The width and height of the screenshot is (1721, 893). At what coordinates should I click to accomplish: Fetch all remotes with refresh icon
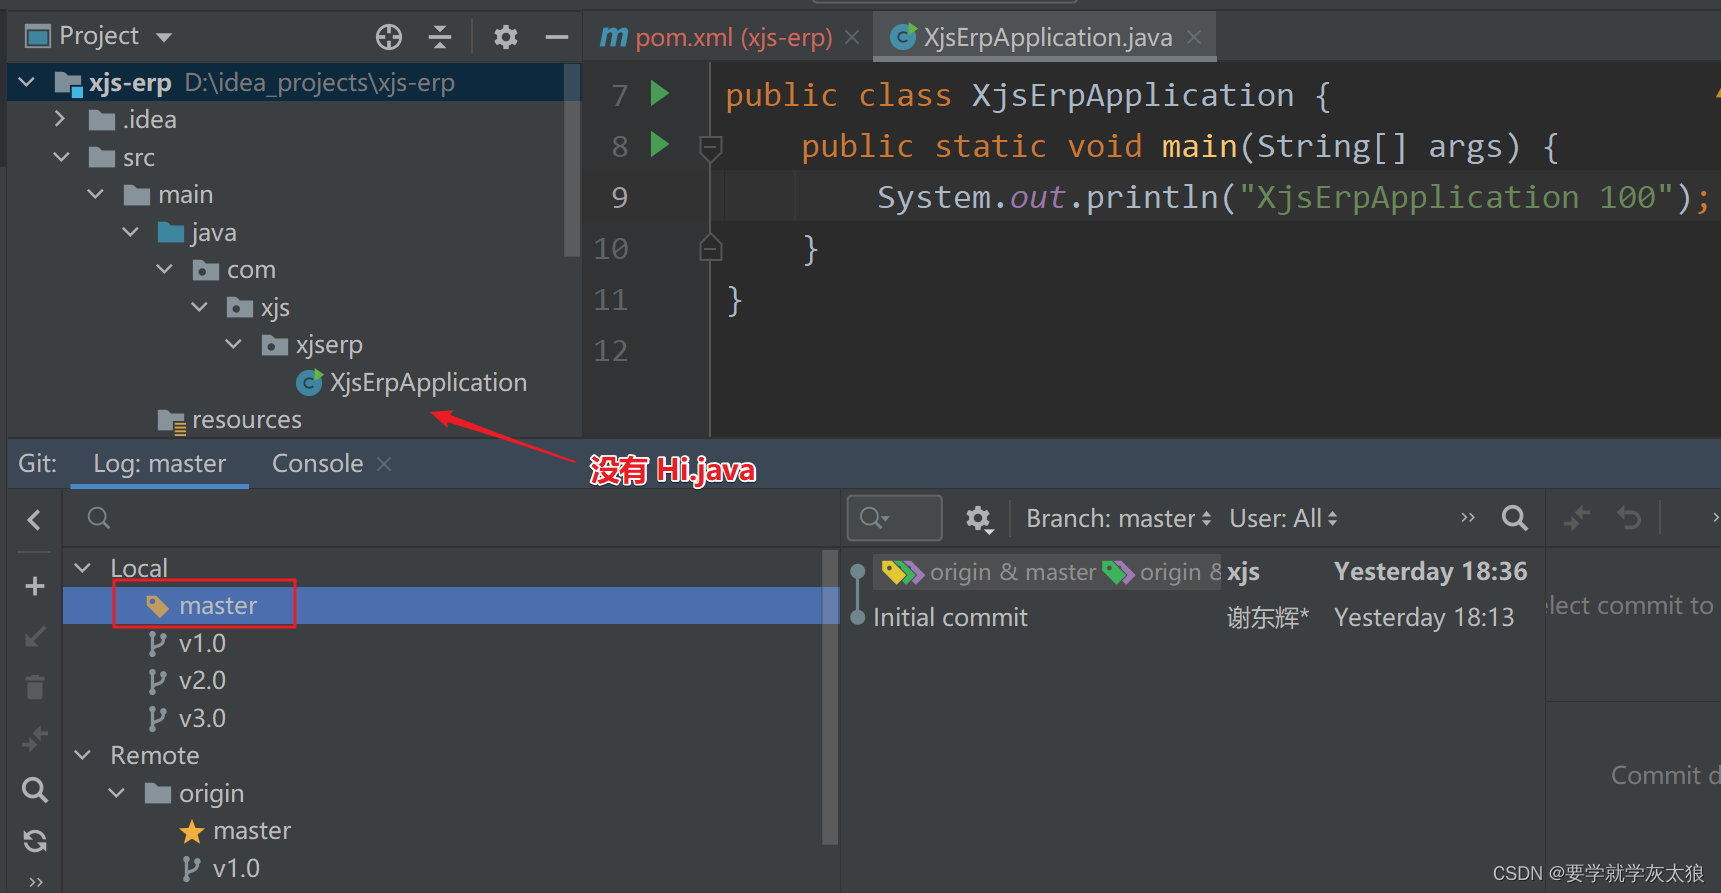click(34, 841)
